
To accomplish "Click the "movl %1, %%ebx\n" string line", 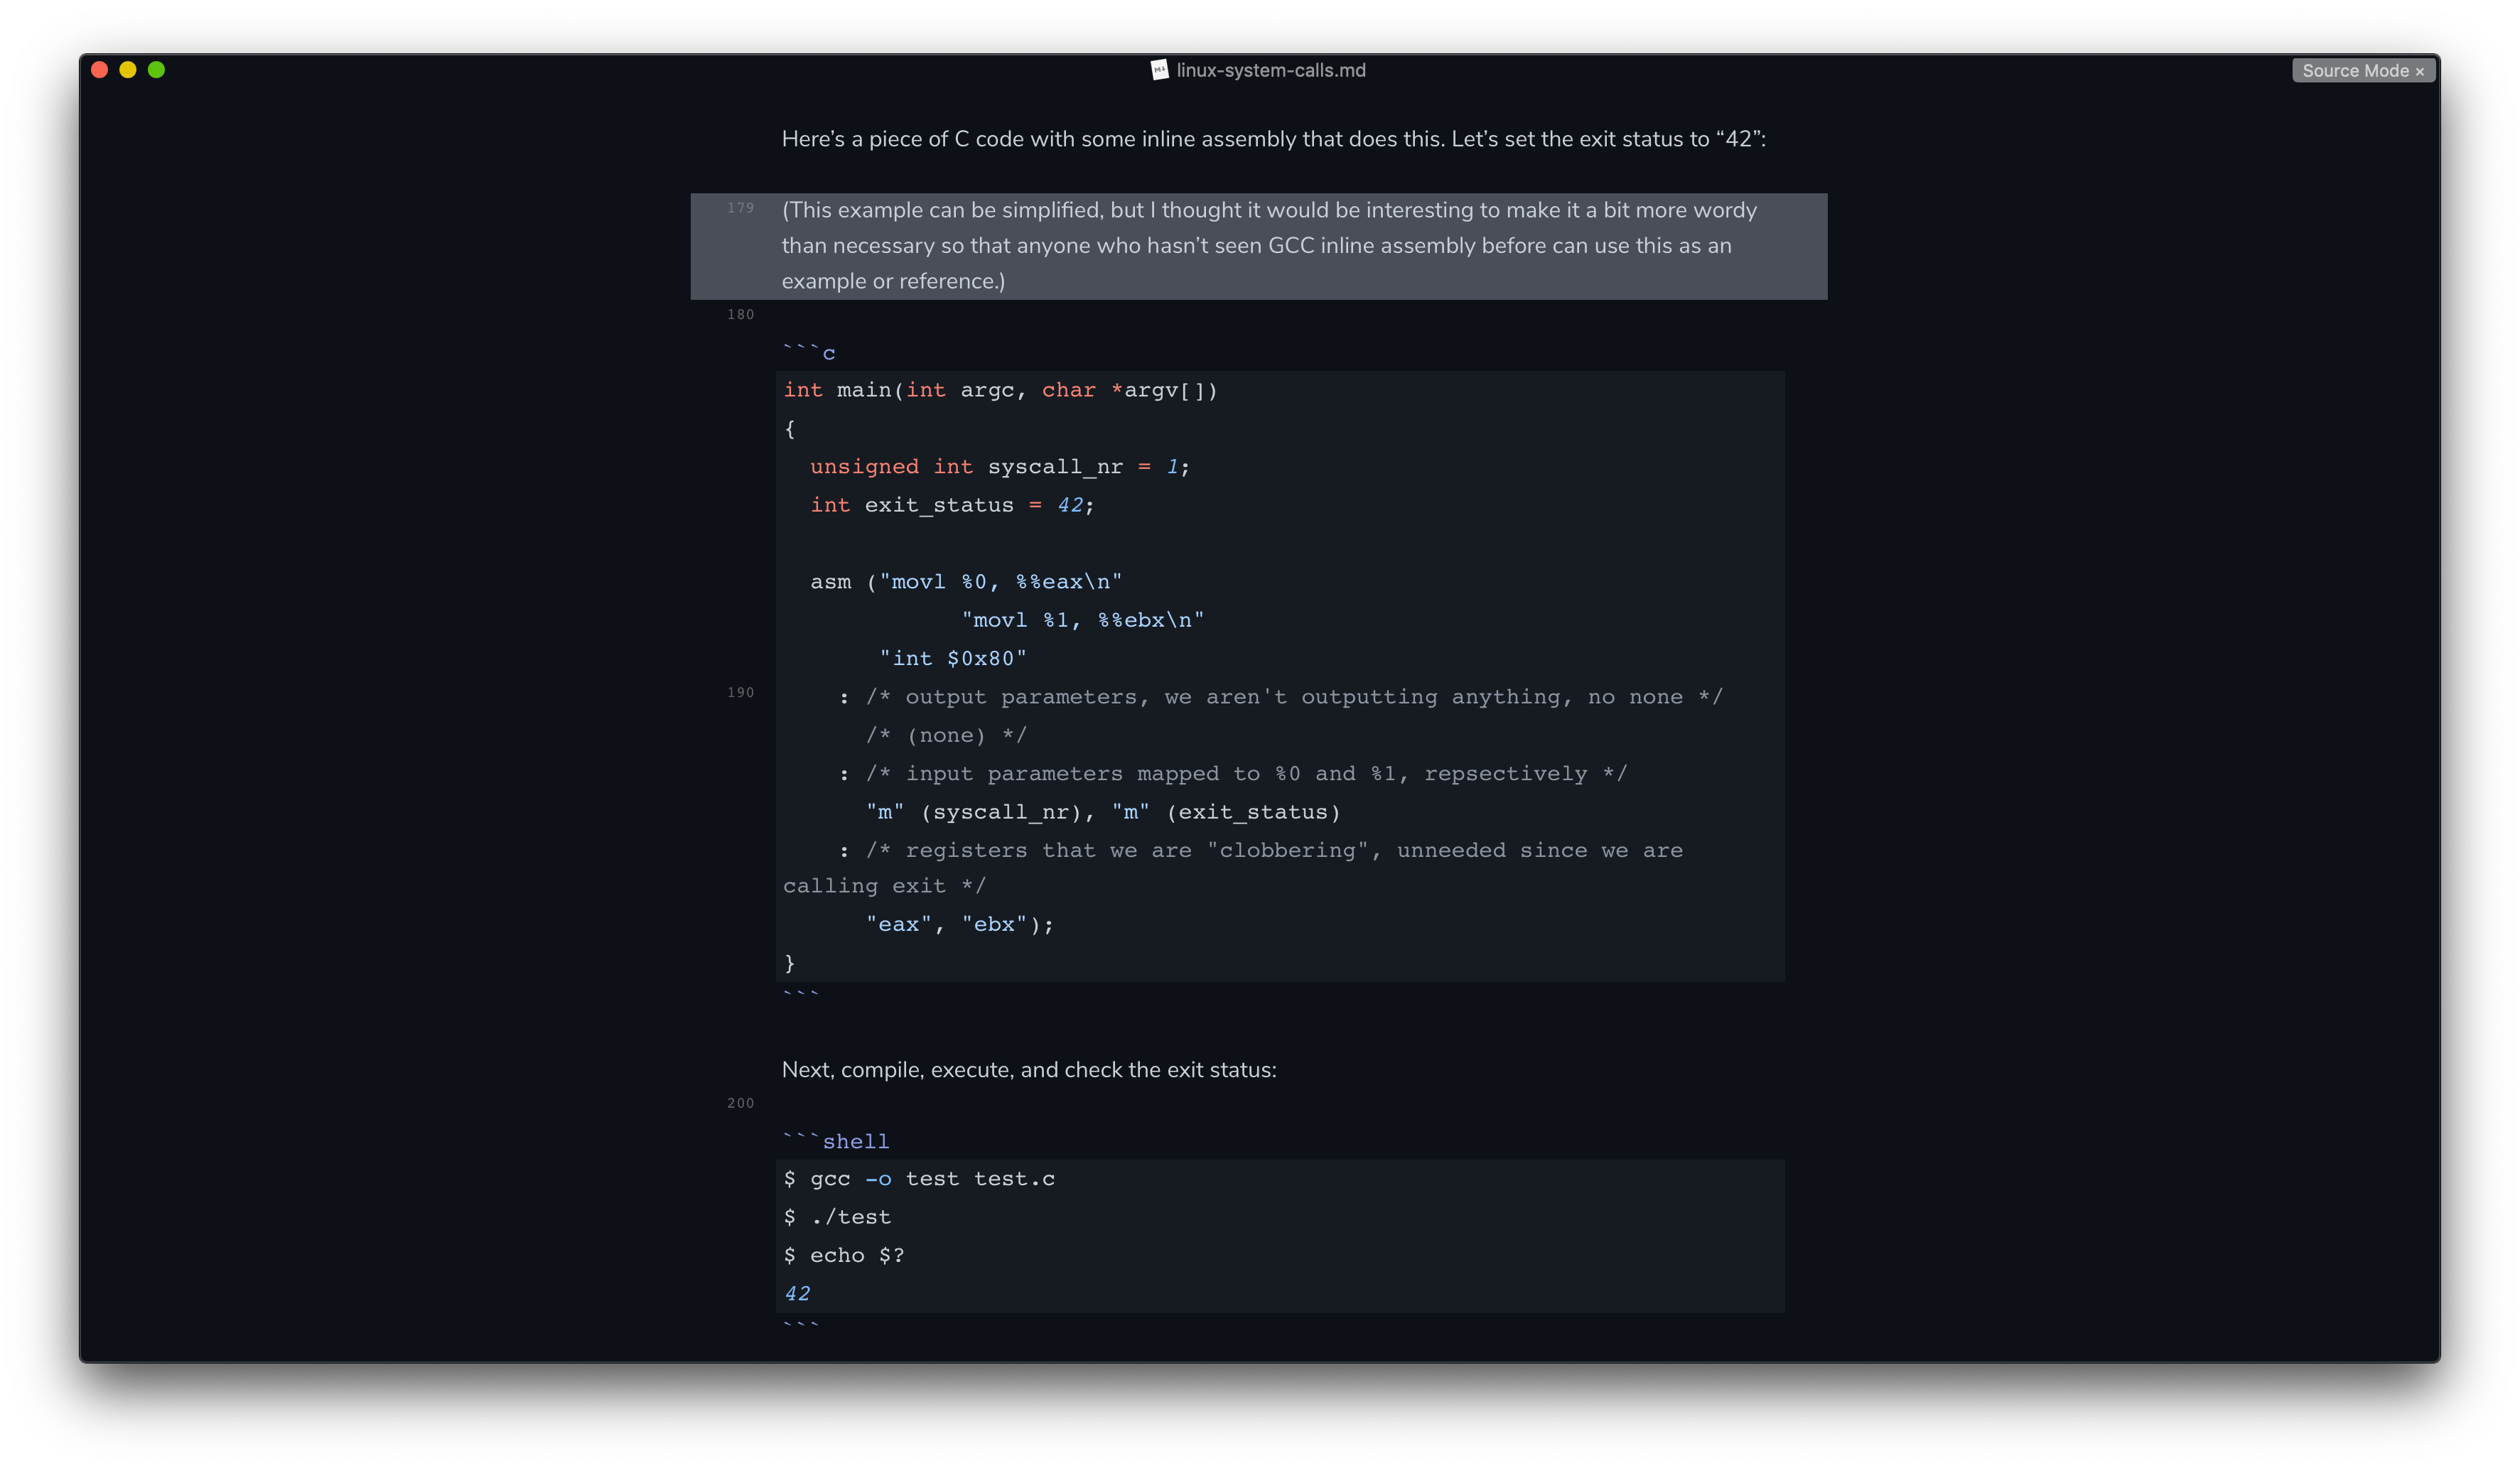I will (x=1083, y=621).
